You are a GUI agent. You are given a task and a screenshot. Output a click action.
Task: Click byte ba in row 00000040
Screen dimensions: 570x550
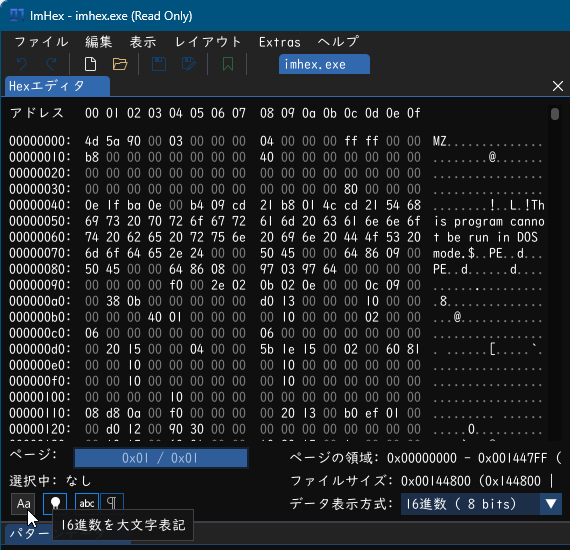(134, 205)
